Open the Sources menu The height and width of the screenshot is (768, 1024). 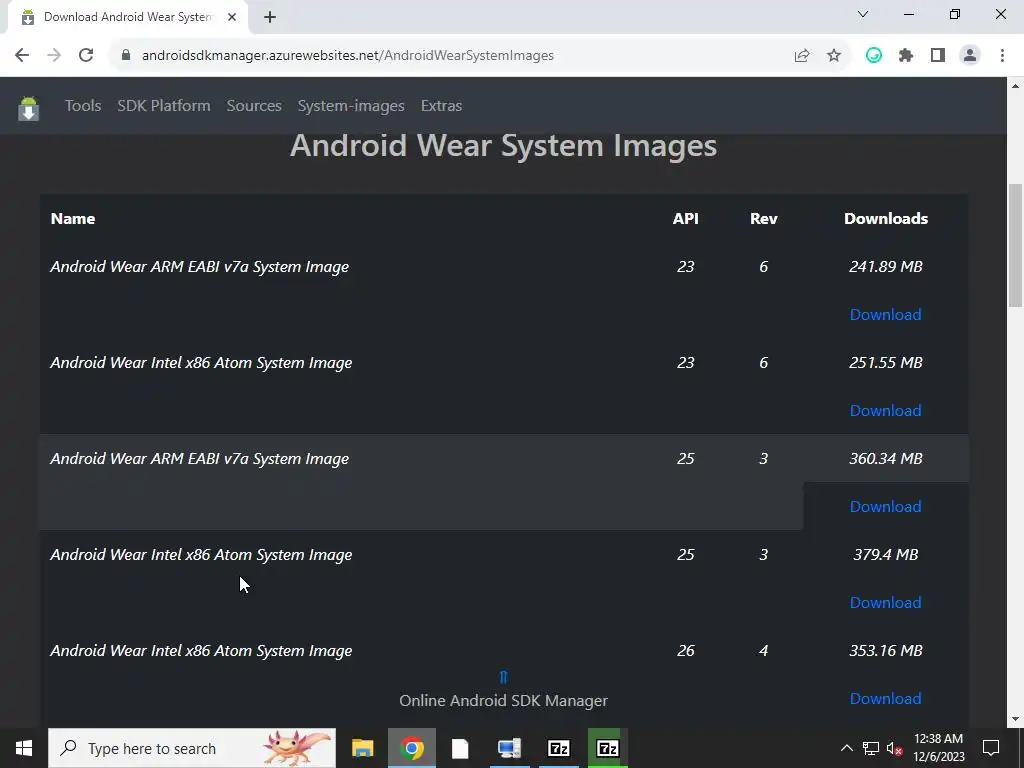tap(254, 106)
